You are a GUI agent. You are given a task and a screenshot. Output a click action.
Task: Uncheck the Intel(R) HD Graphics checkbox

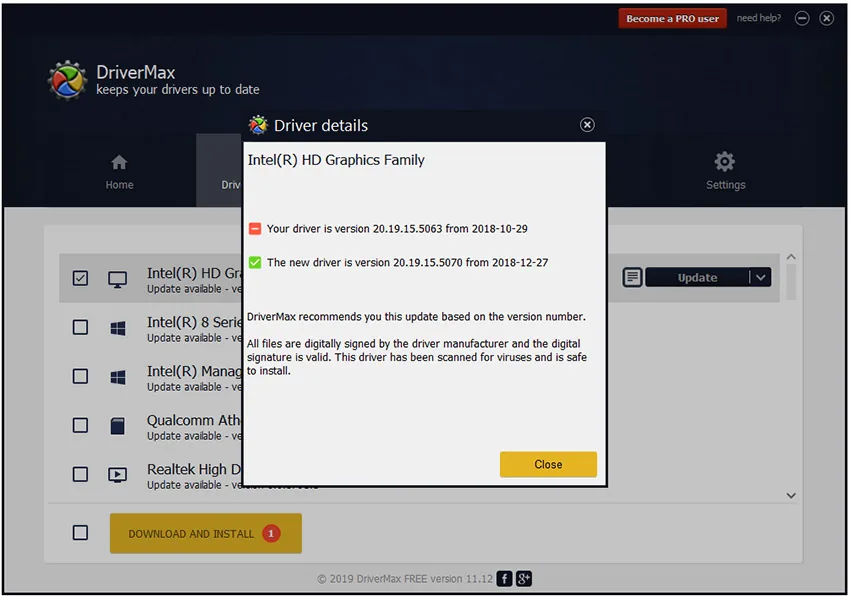coord(80,278)
